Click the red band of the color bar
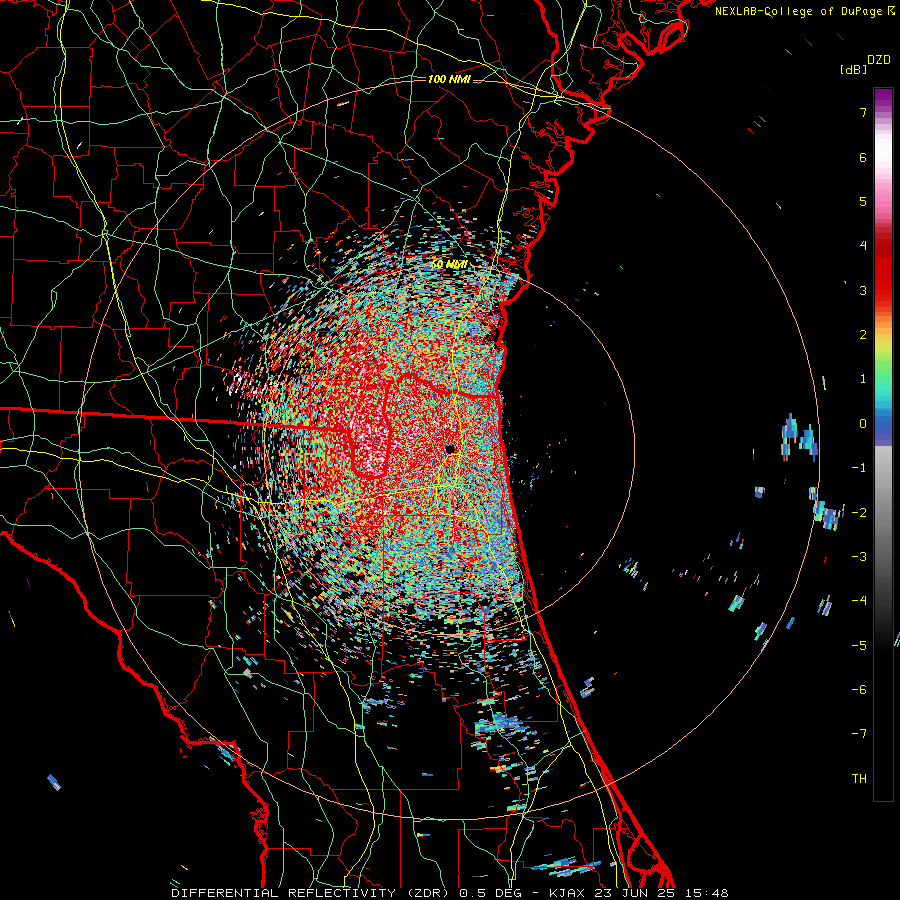 883,270
